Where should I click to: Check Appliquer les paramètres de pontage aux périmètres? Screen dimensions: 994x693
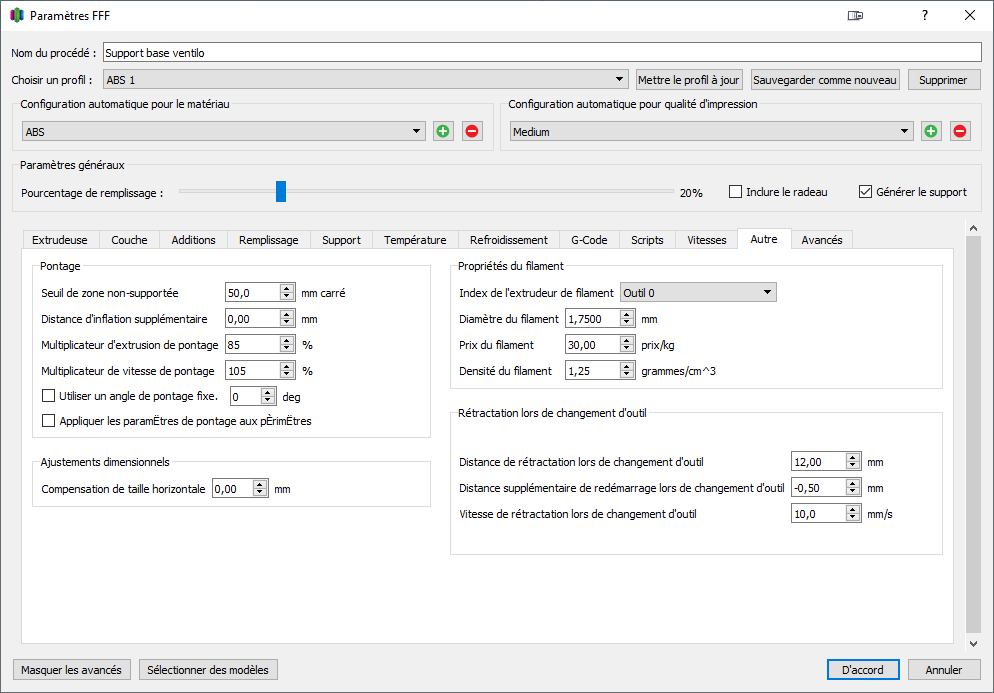[x=48, y=420]
